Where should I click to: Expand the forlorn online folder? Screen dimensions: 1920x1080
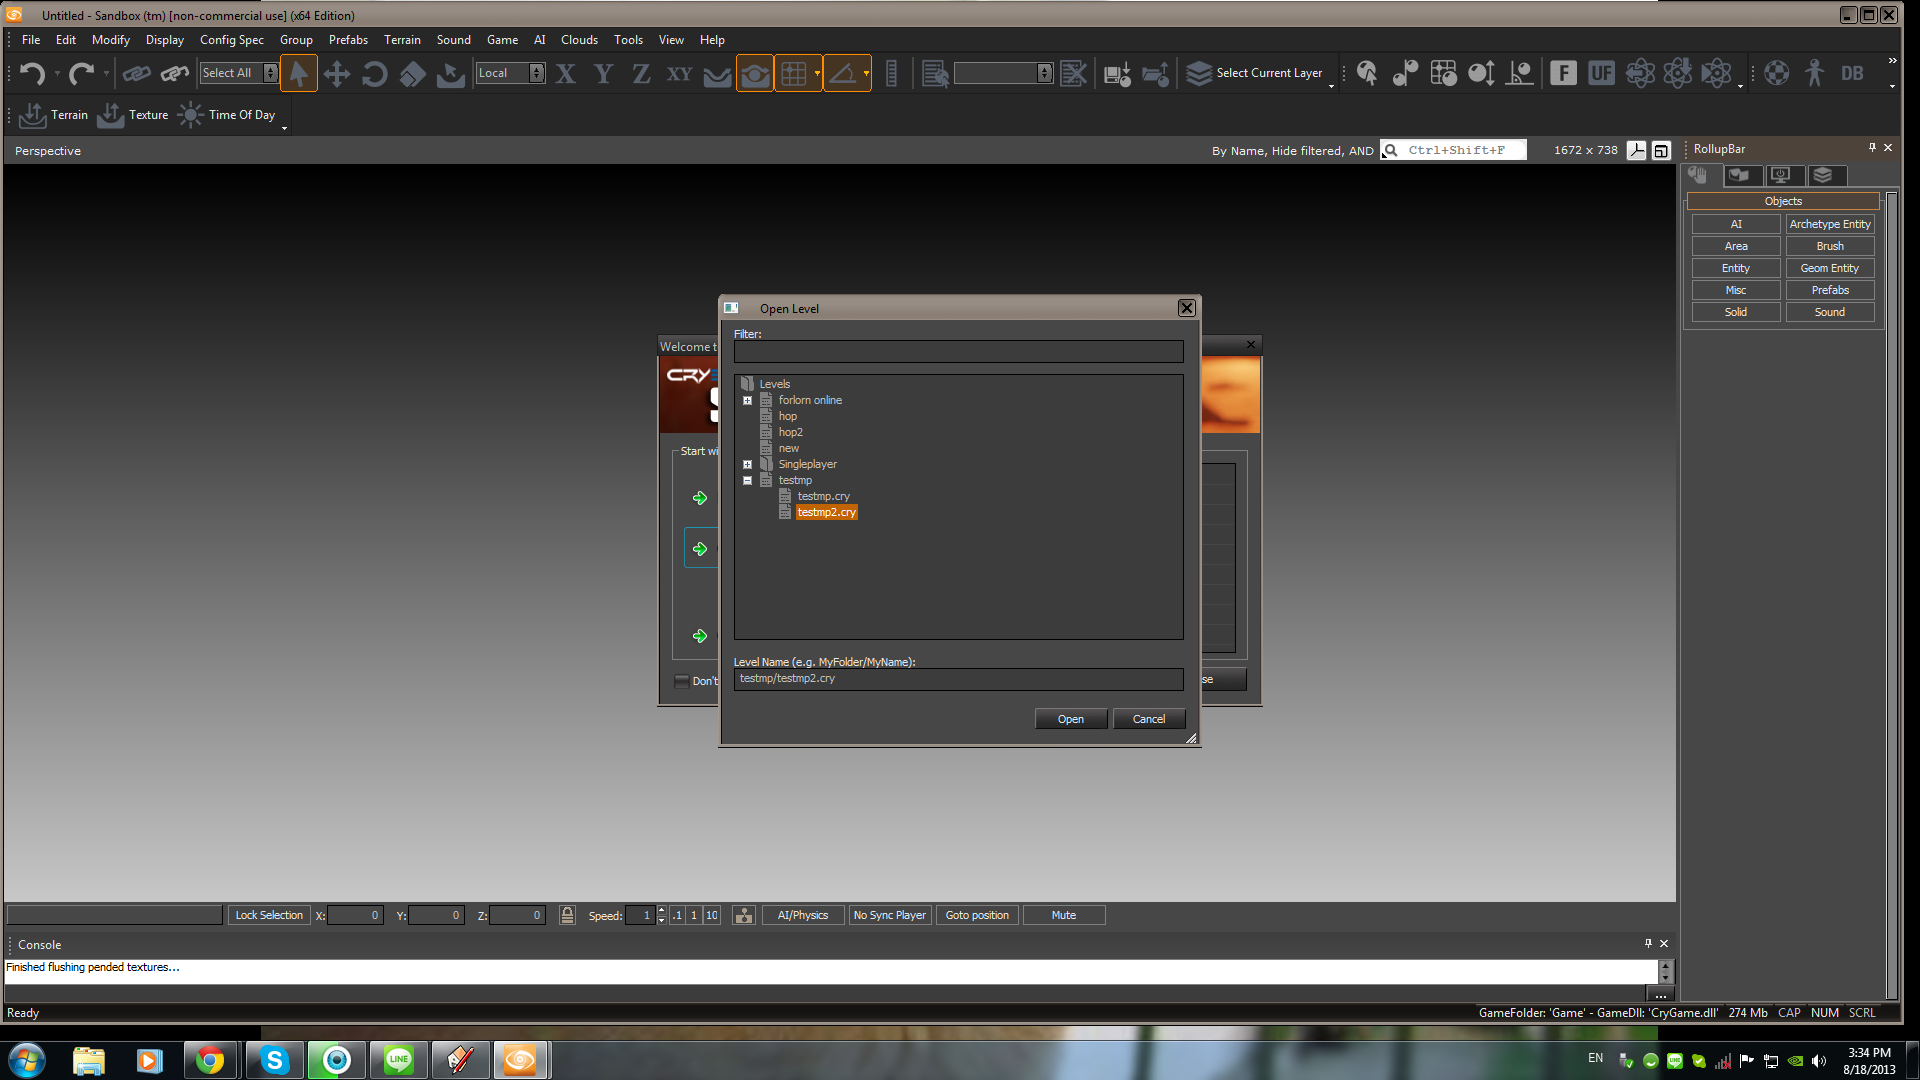pos(747,400)
